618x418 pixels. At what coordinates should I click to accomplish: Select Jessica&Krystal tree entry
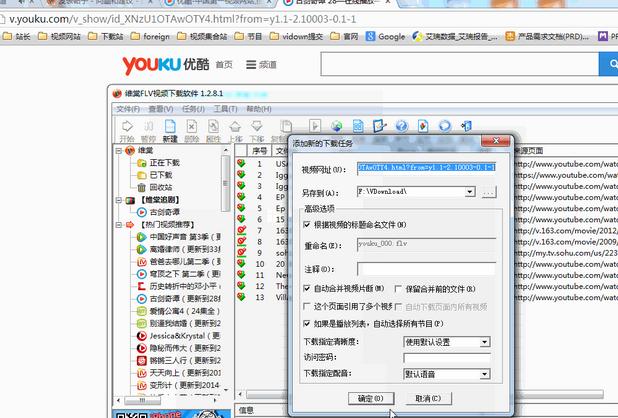[x=185, y=336]
